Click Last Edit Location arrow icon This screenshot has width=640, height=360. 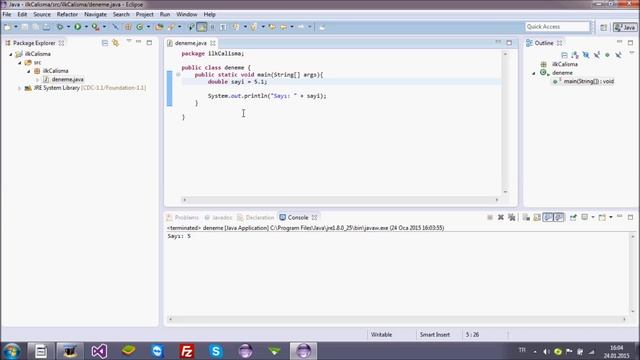click(x=272, y=27)
